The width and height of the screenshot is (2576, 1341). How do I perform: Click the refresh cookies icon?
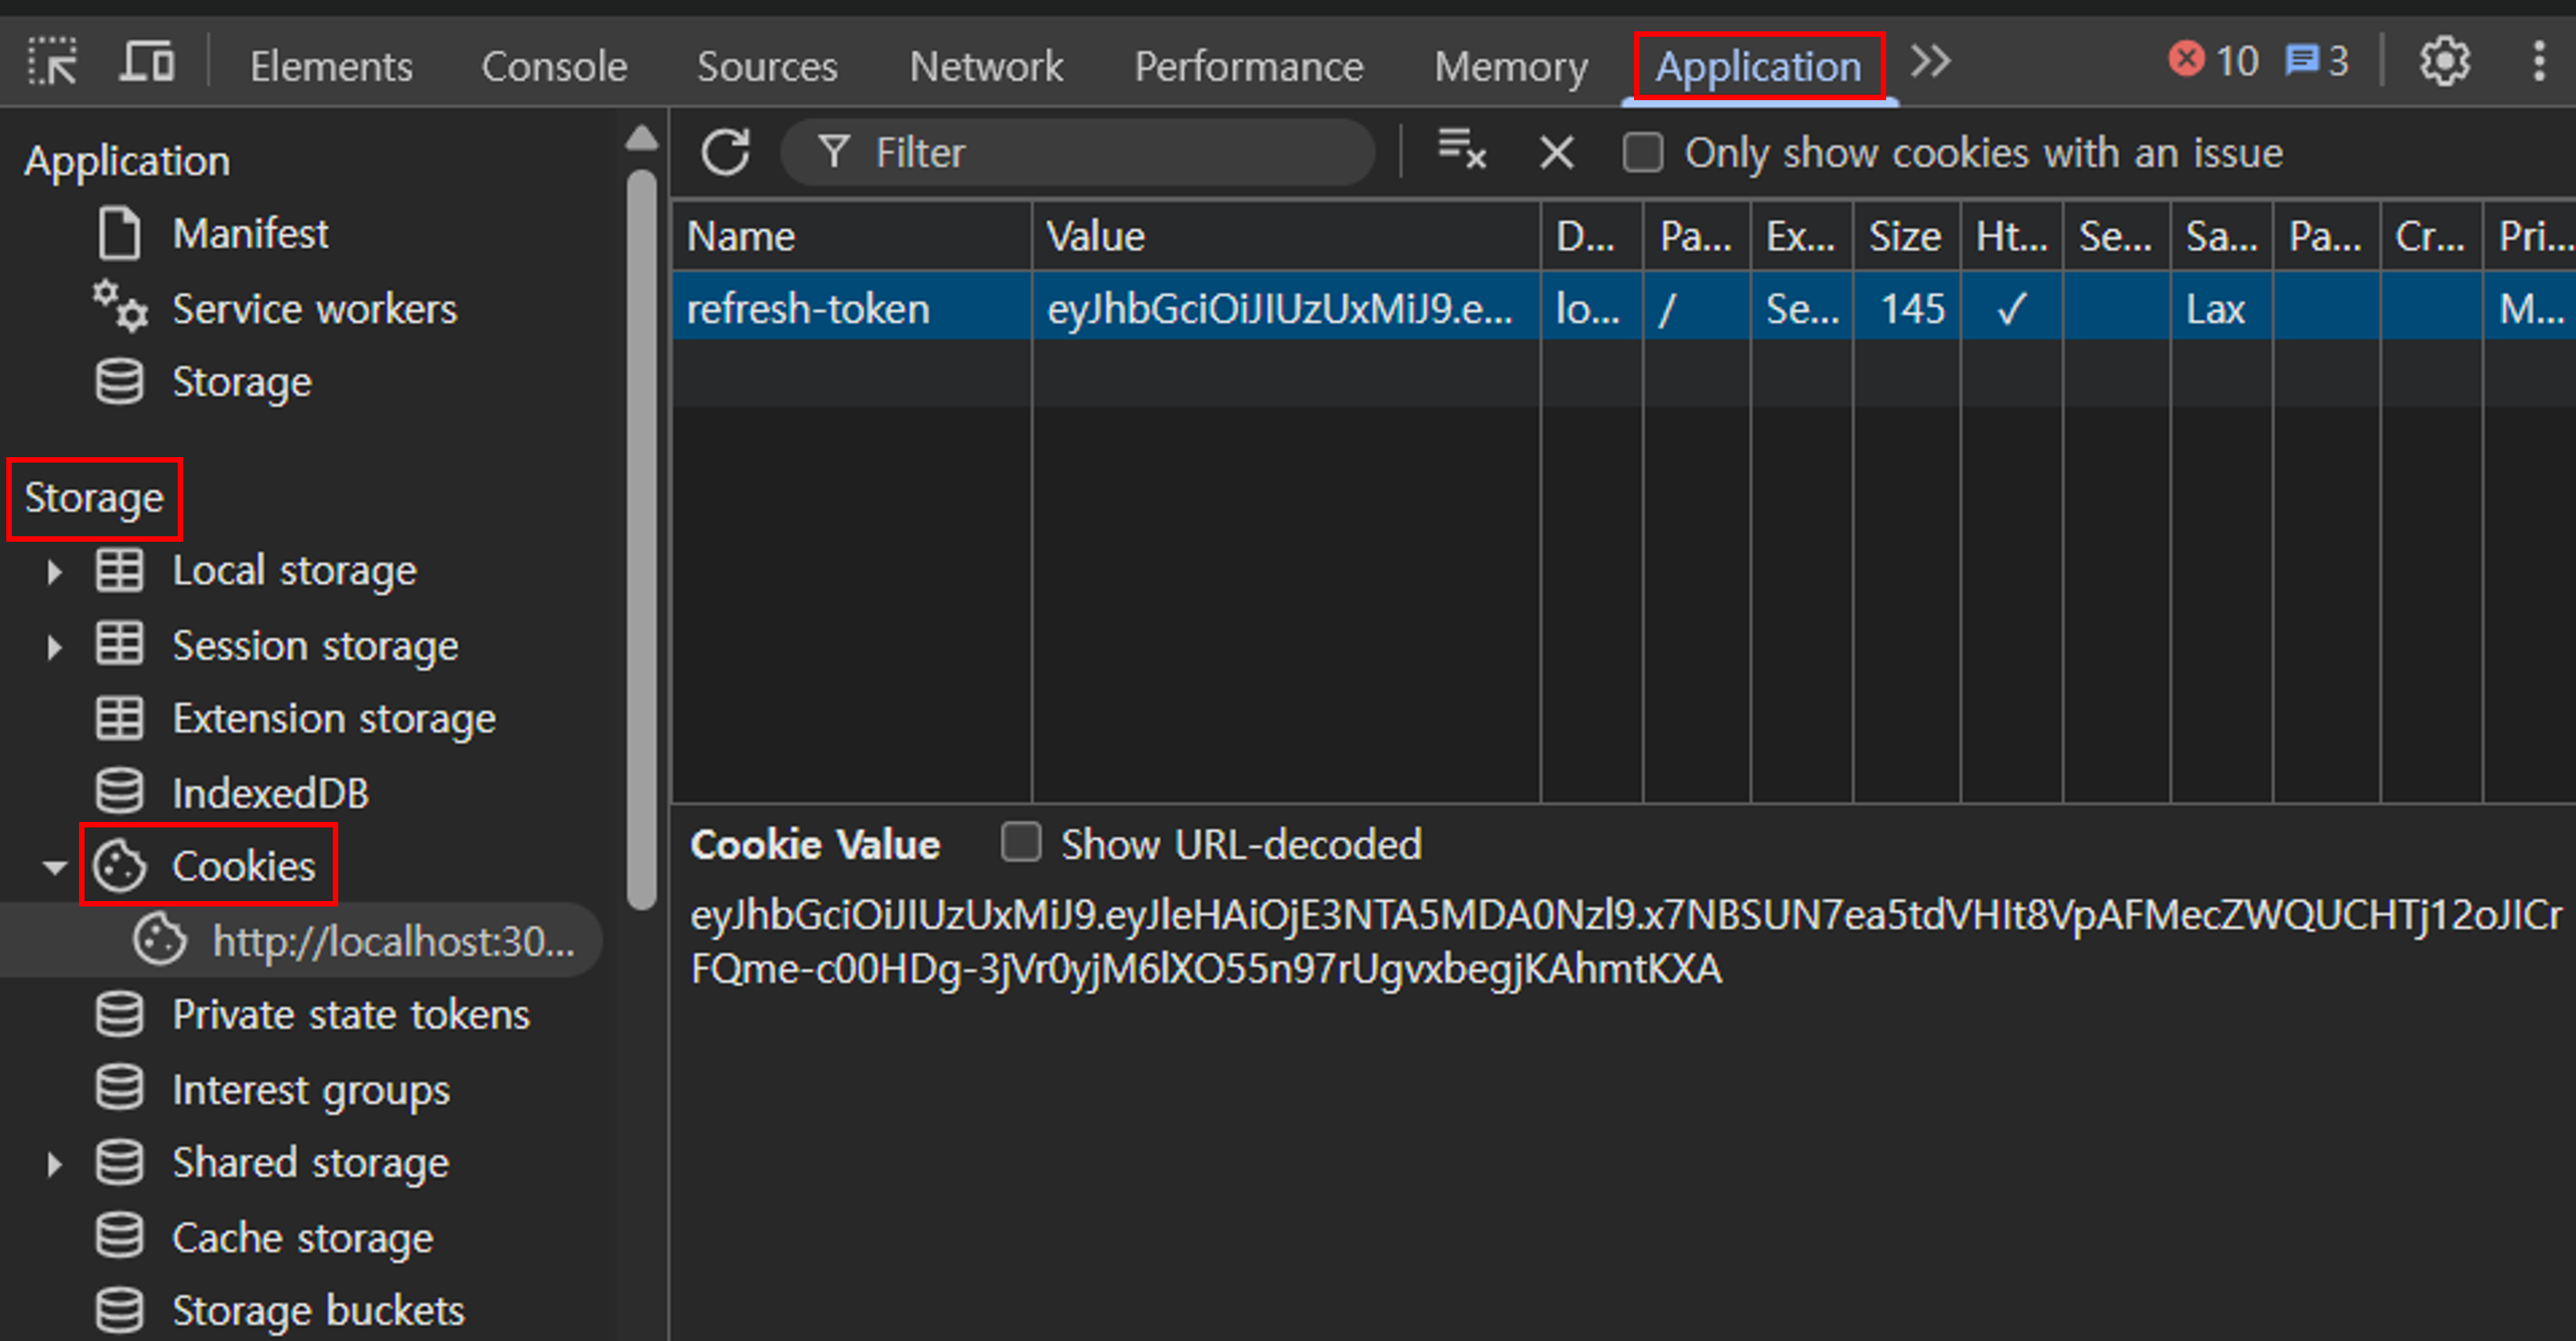725,152
